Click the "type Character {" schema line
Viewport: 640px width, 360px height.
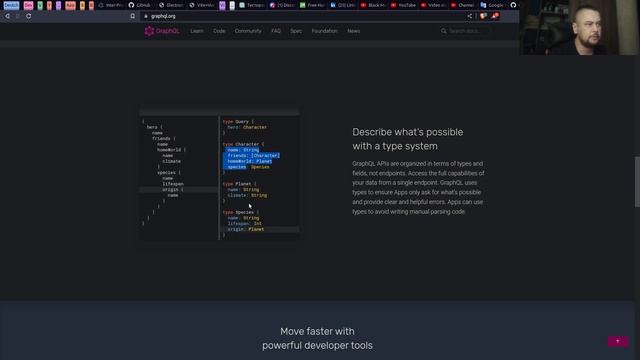(x=243, y=144)
